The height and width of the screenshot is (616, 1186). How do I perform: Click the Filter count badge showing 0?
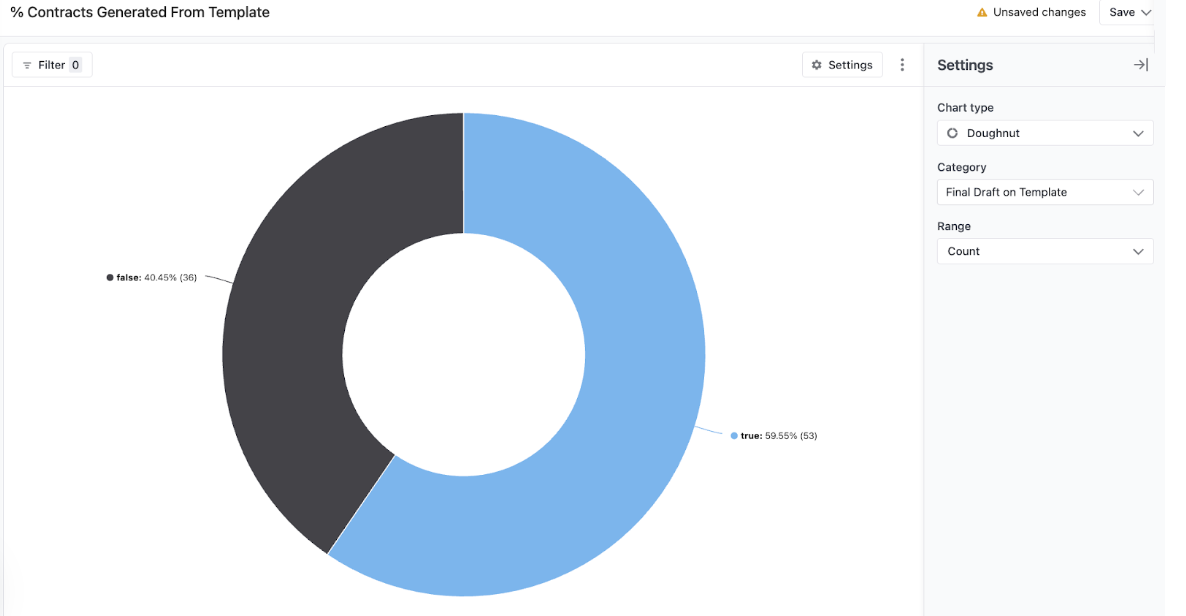point(75,65)
